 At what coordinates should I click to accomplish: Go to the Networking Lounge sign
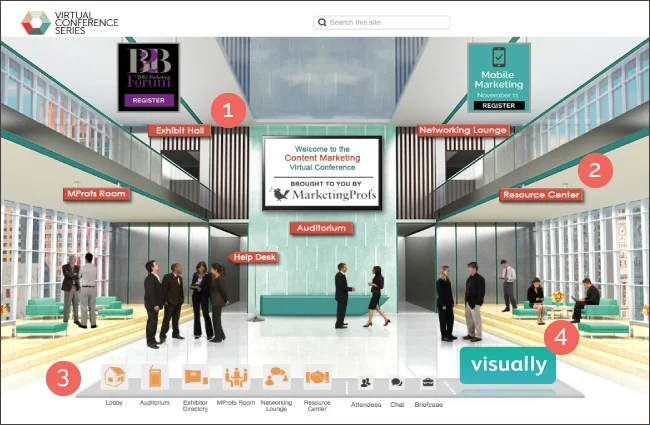(463, 130)
